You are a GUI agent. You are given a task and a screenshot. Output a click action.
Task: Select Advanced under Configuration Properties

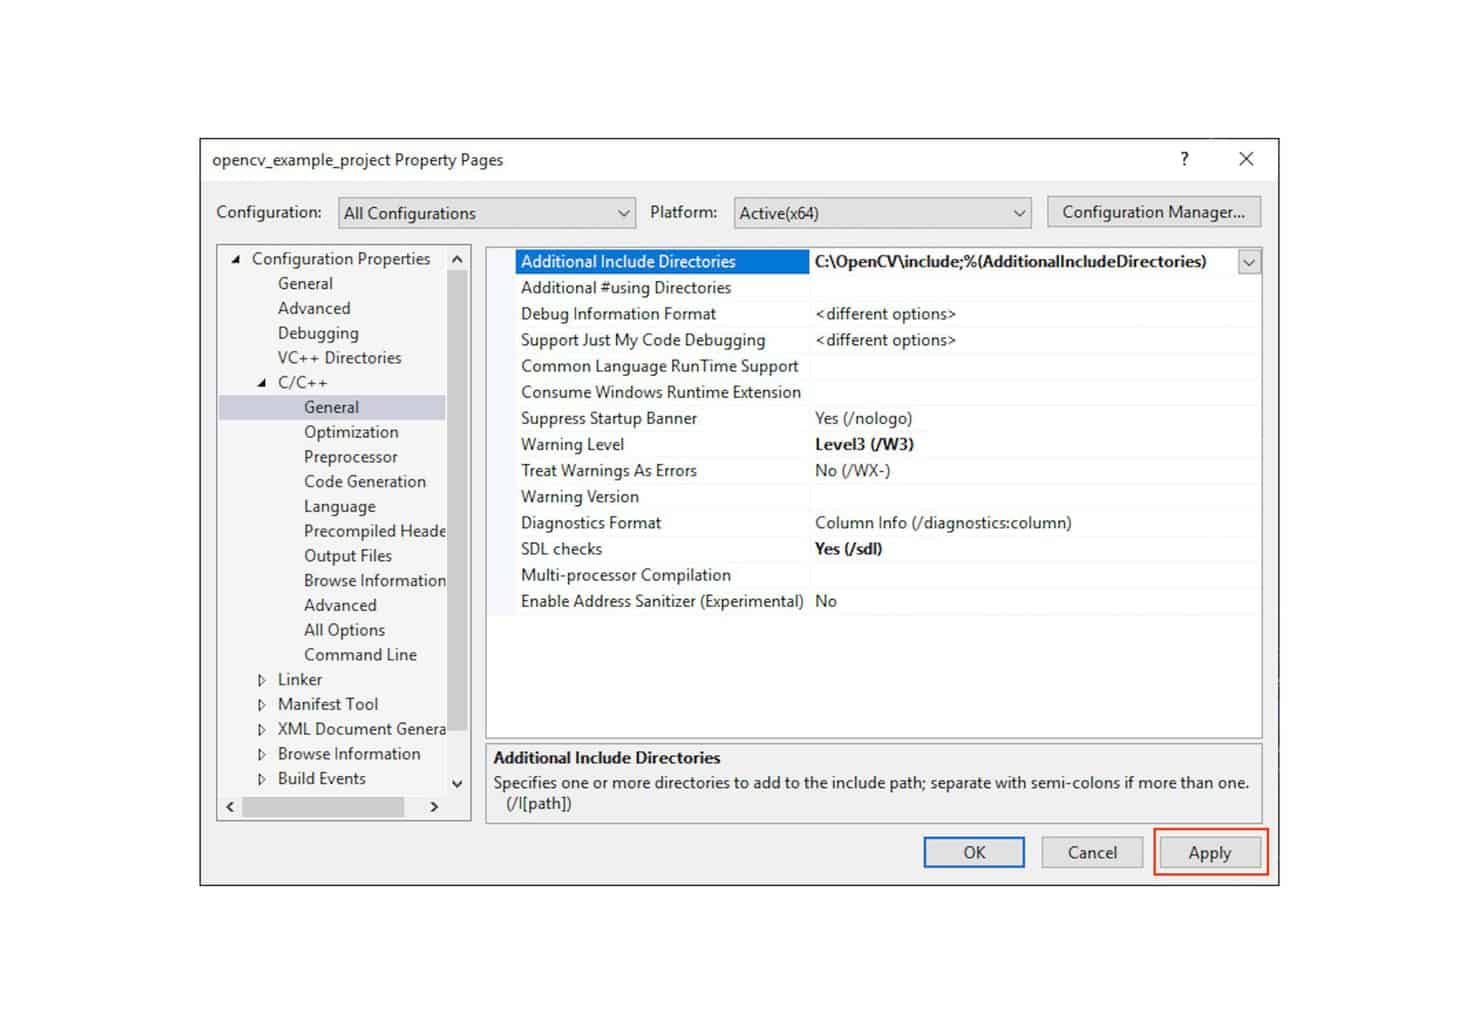(314, 308)
